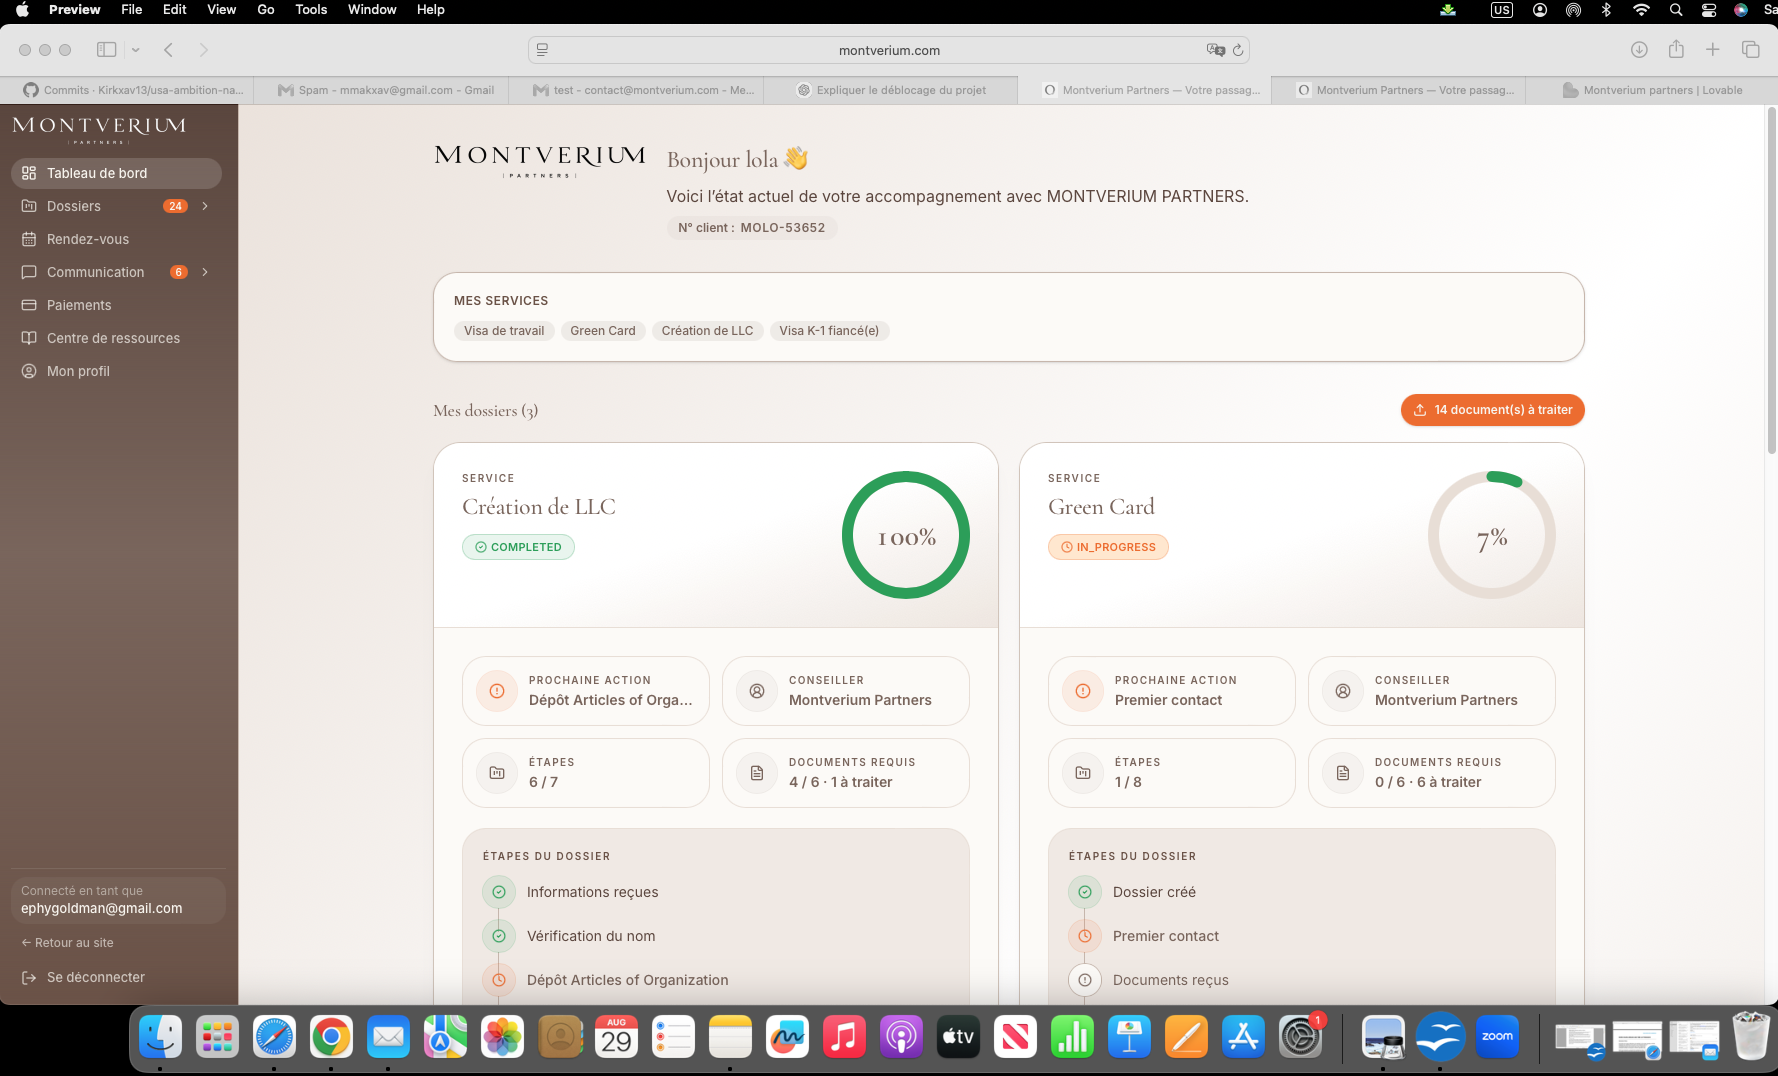Click the Rendez-vous calendar icon

(x=29, y=239)
